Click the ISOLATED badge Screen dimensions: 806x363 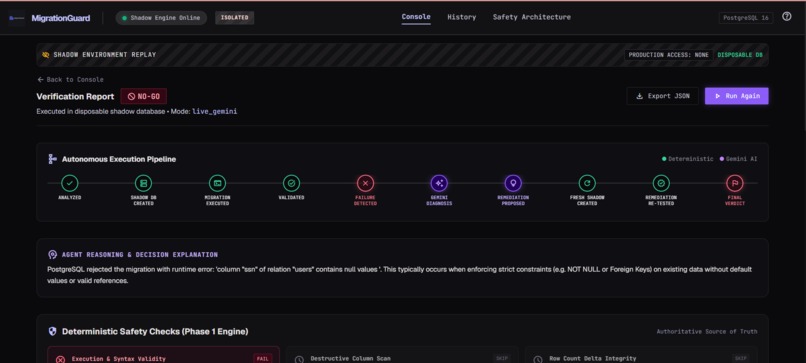[x=234, y=18]
